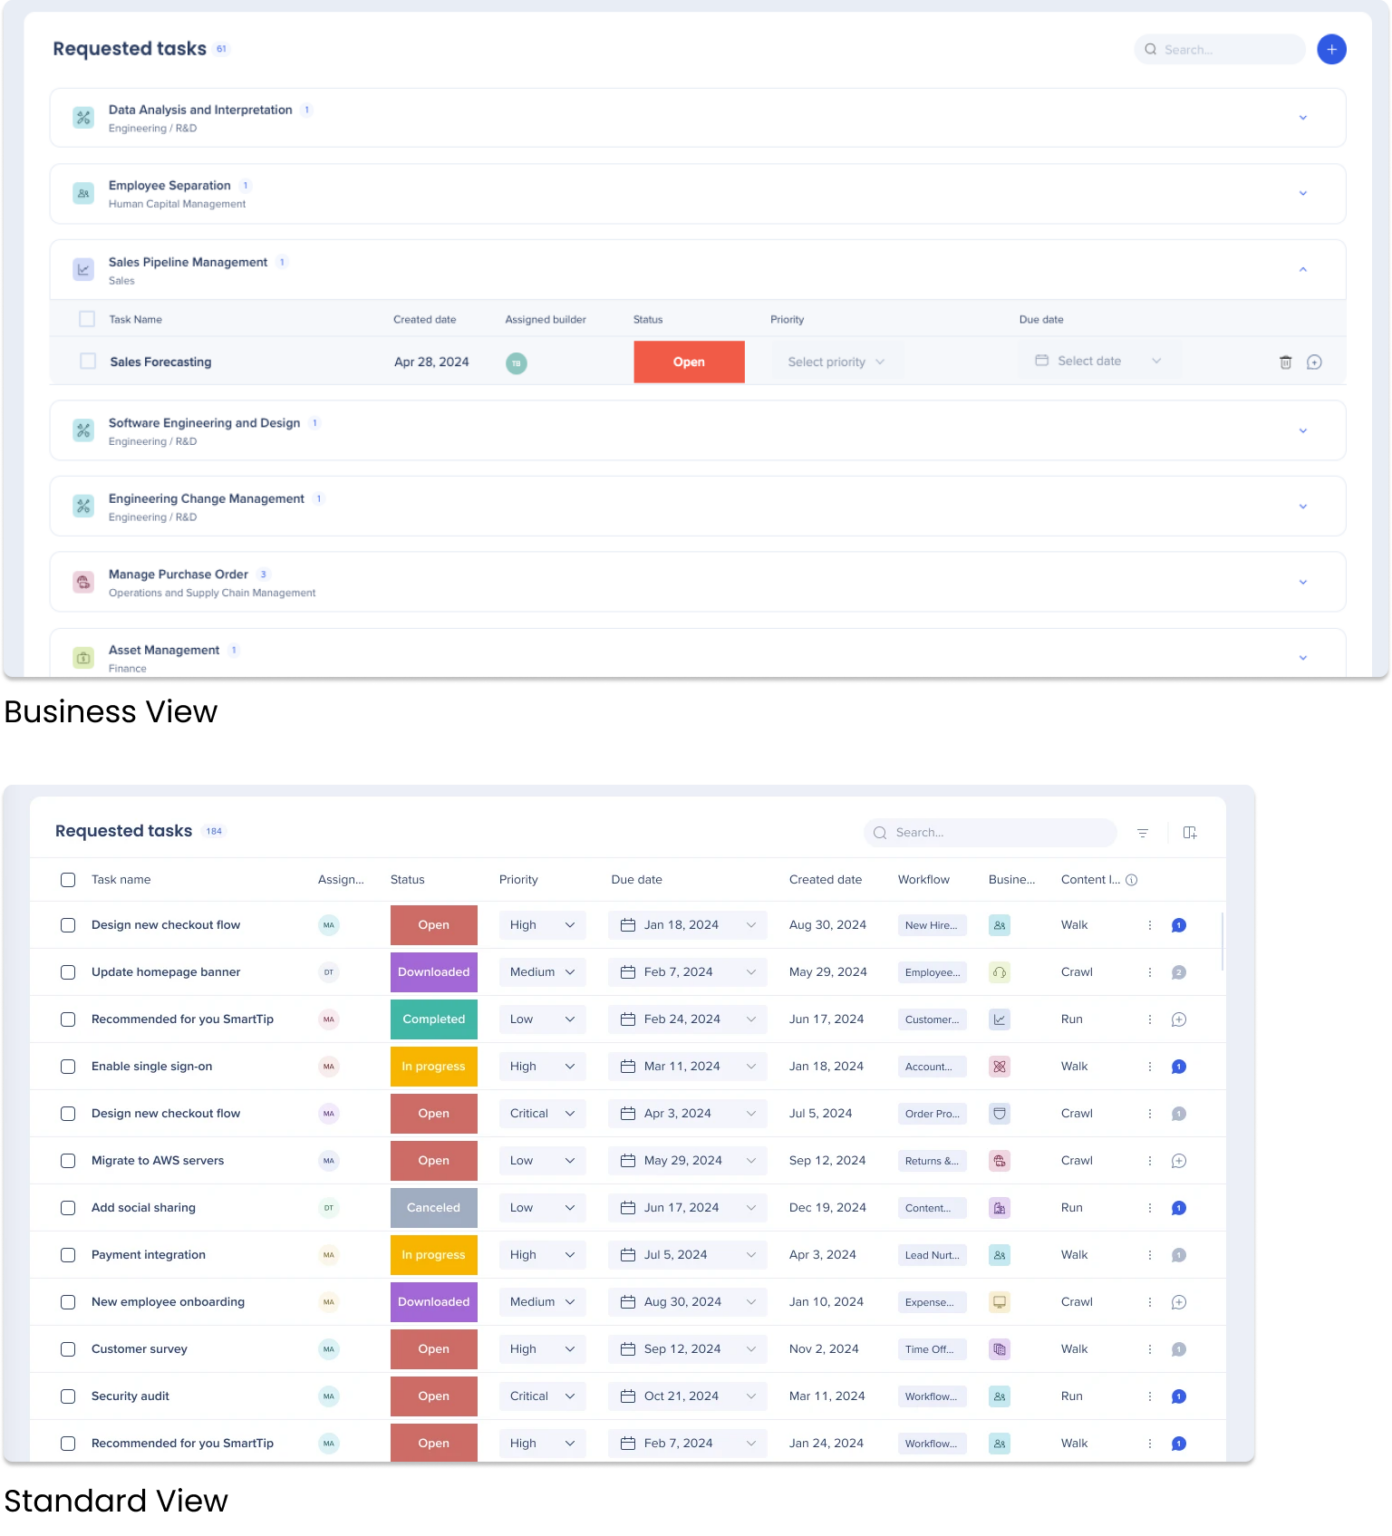Open the actions menu for Payment integration
Viewport: 1392px width, 1536px height.
[1149, 1254]
